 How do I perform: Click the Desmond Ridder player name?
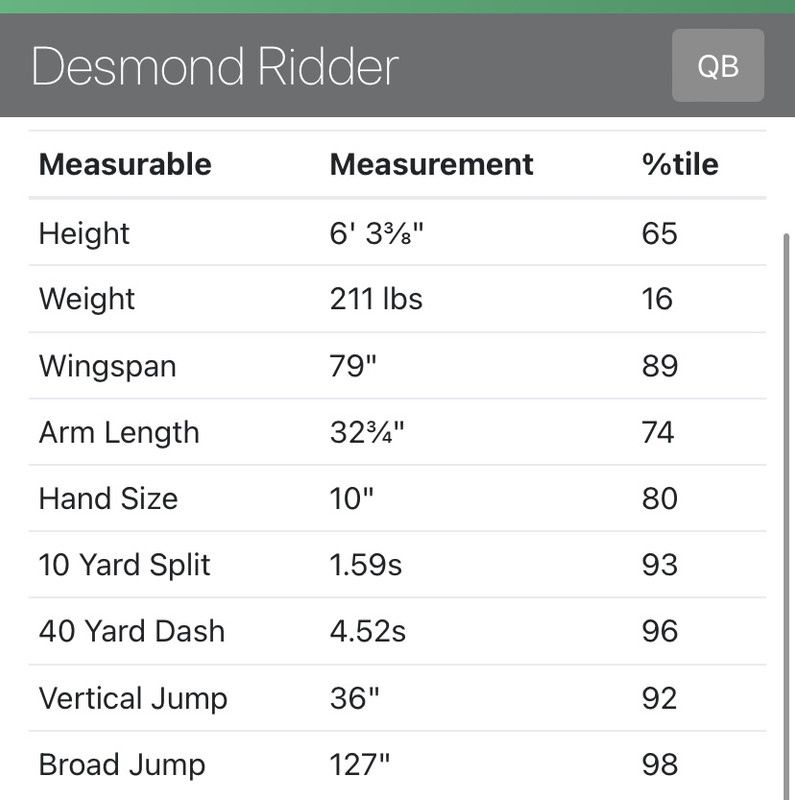tap(215, 66)
